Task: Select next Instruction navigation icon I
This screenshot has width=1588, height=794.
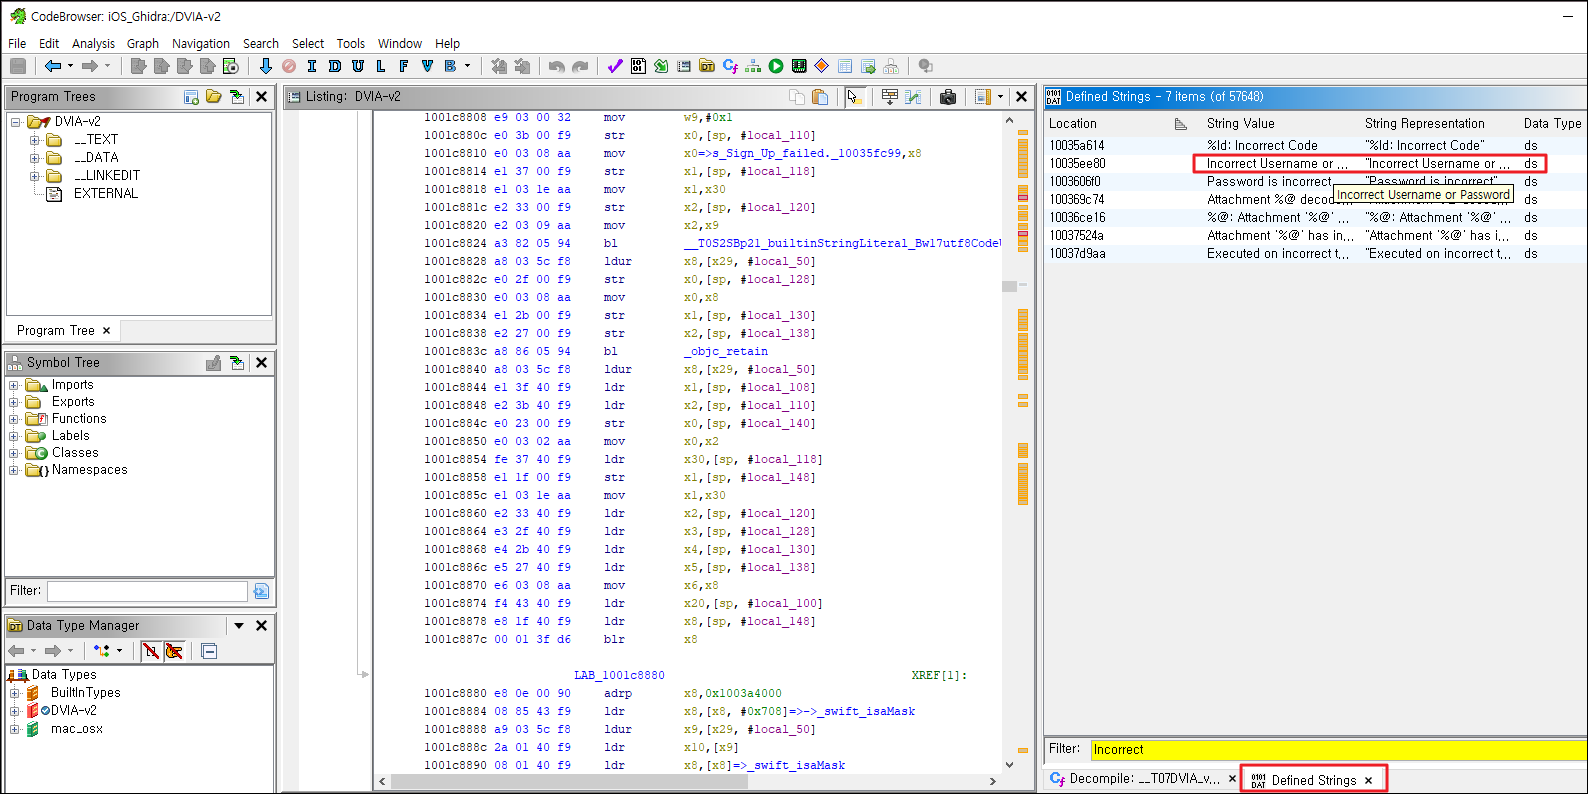Action: coord(312,66)
